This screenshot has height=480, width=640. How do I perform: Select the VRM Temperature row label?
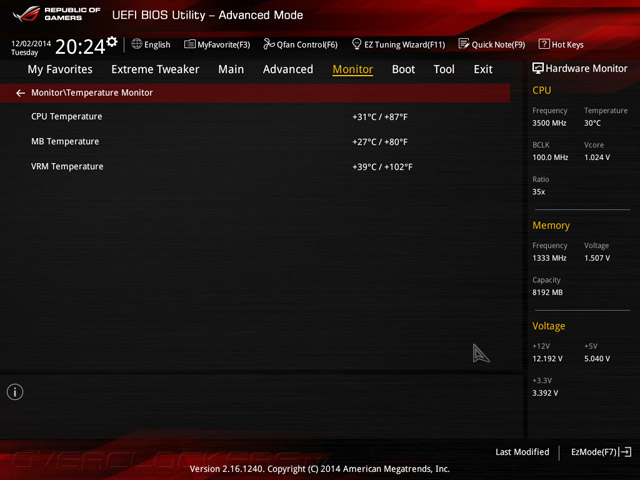(67, 167)
